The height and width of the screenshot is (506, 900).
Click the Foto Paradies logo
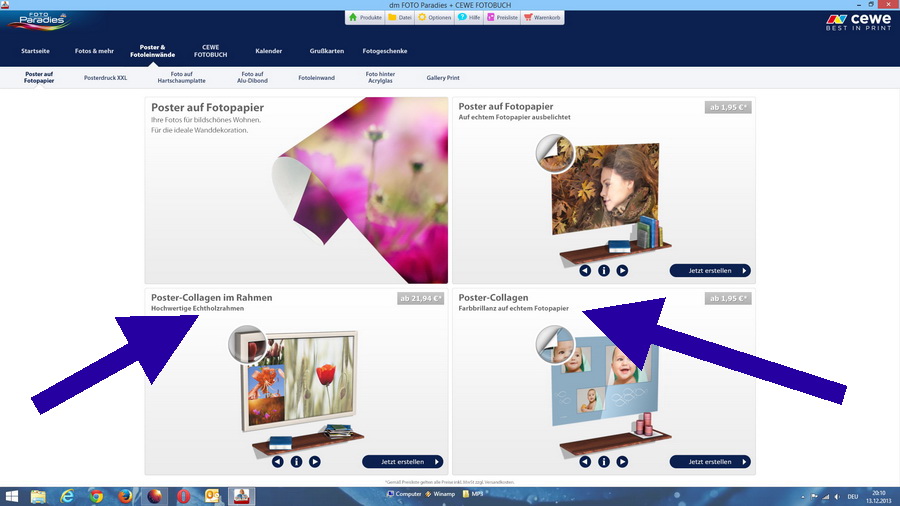tap(38, 21)
